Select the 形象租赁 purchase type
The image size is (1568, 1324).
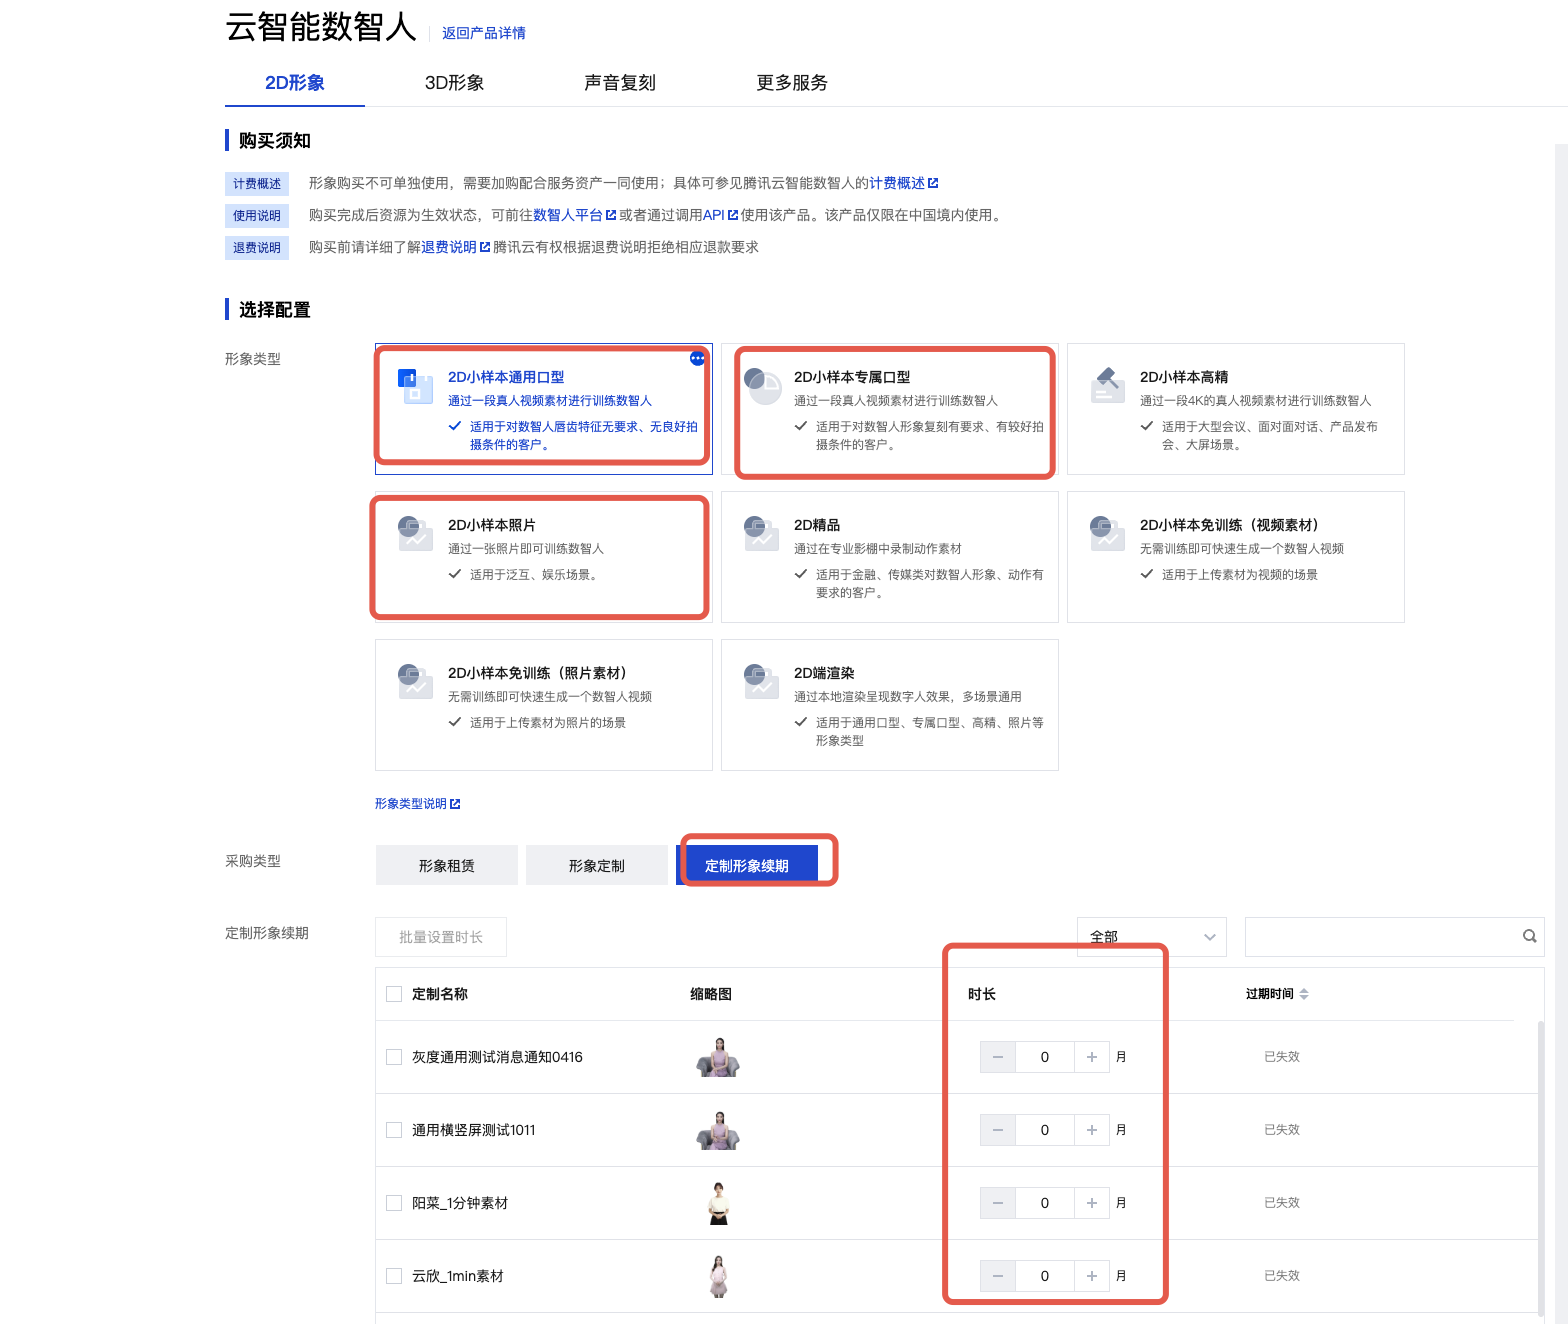447,865
